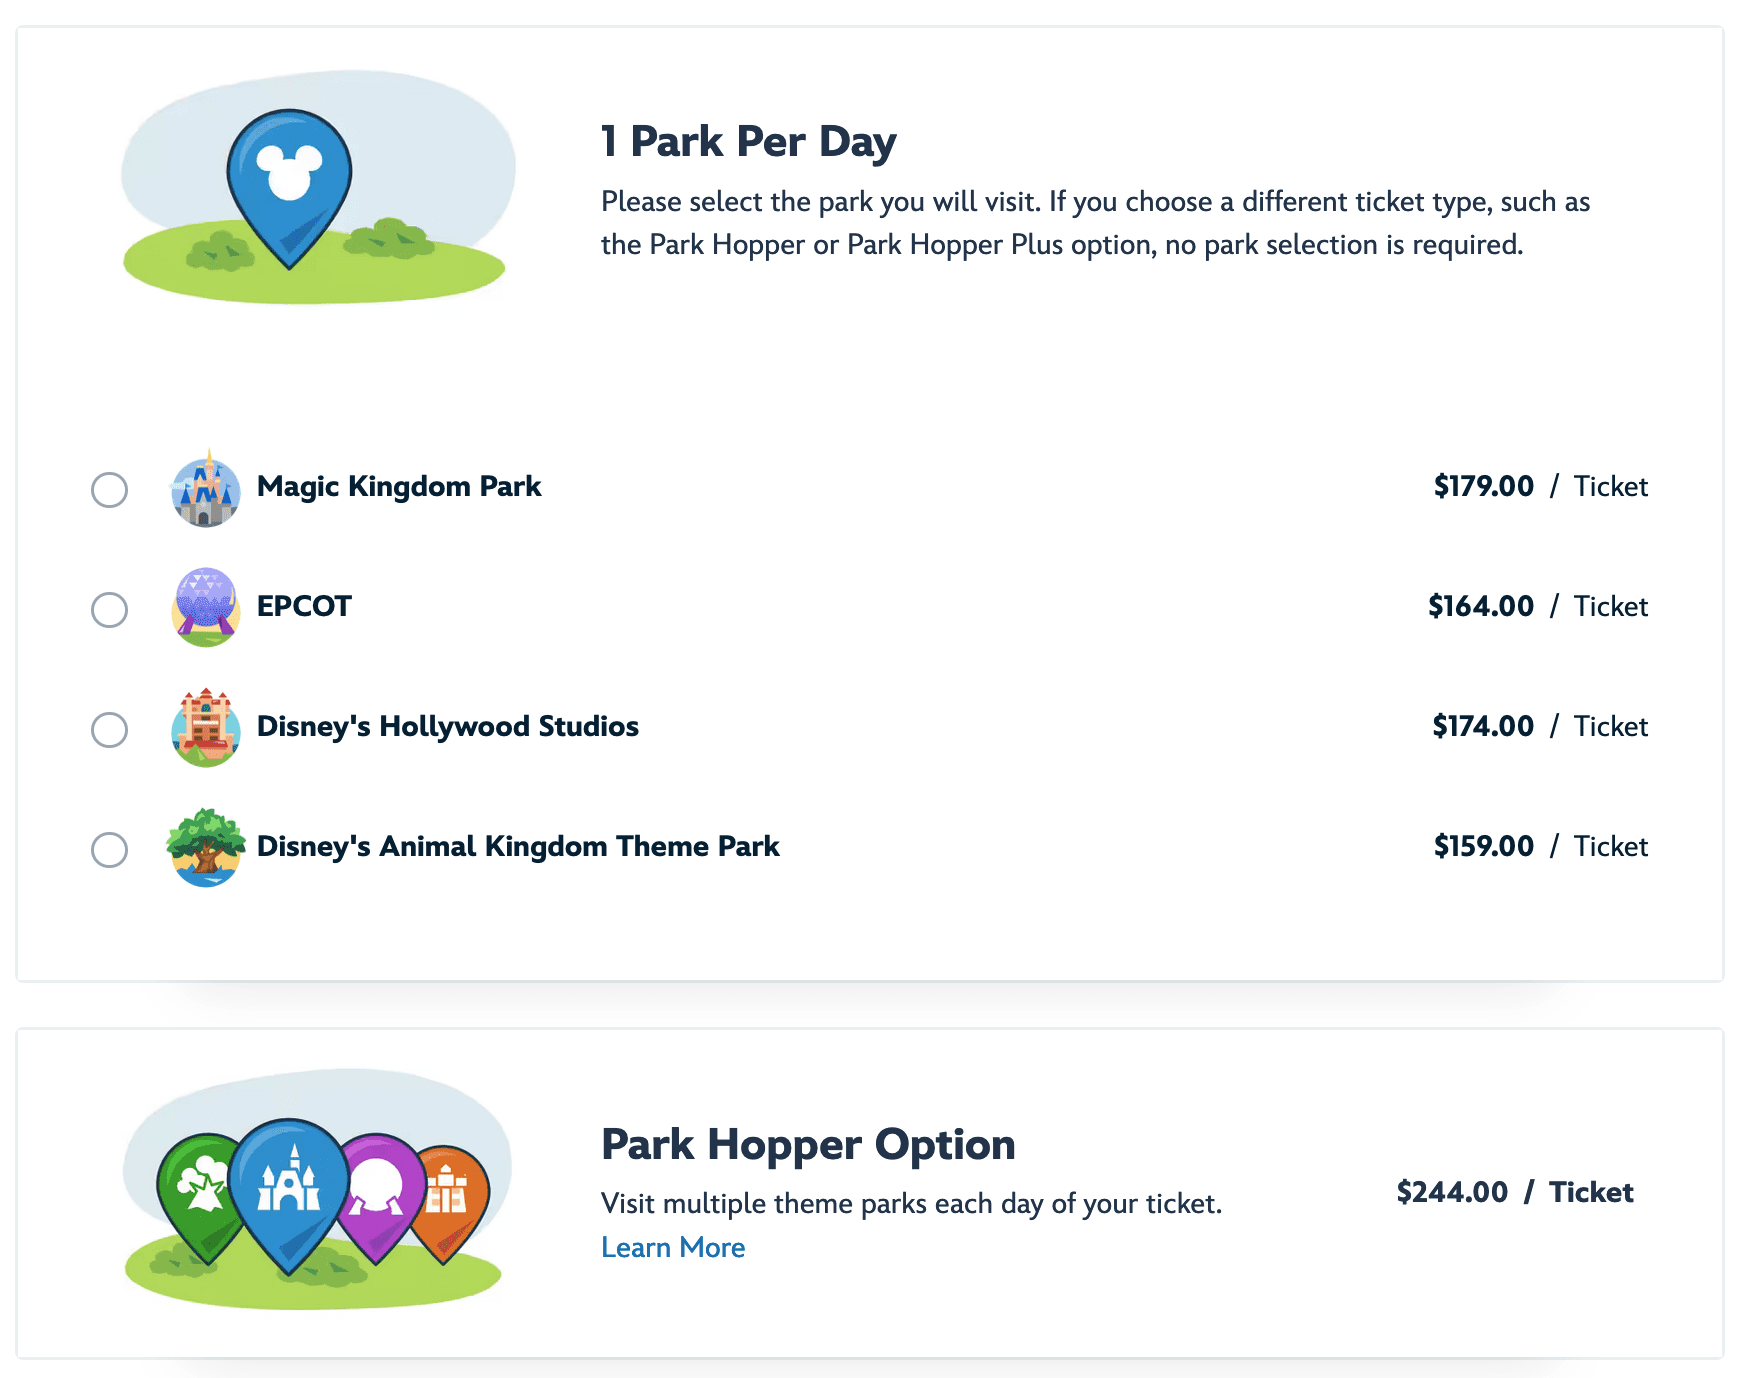The height and width of the screenshot is (1378, 1750).
Task: Choose the Disney's Hollywood Studios radio button
Action: (x=109, y=730)
